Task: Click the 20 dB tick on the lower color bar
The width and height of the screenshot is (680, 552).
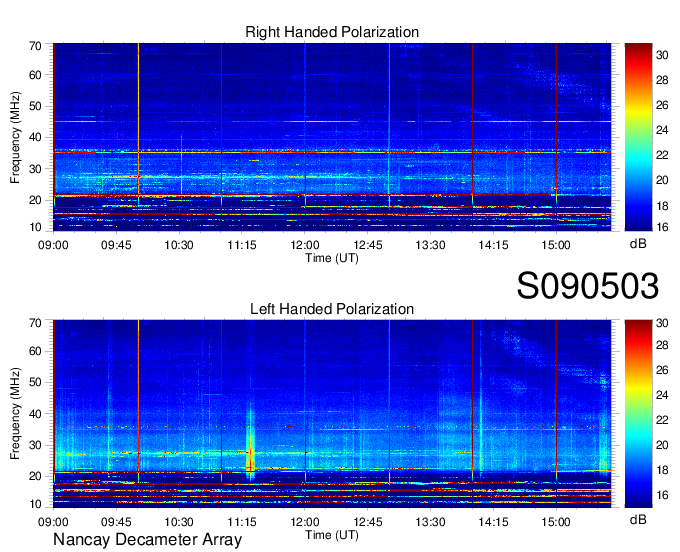Action: tap(662, 445)
